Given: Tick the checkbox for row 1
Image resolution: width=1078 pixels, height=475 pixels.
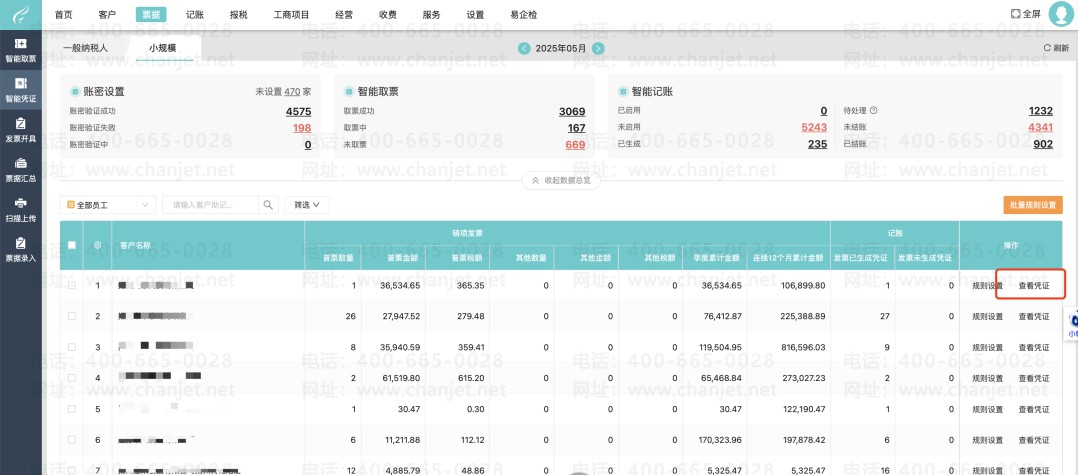Looking at the screenshot, I should (x=72, y=285).
